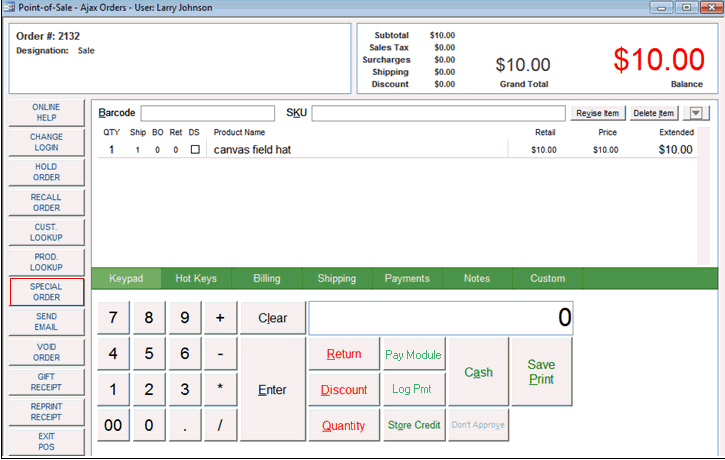Click the Save Print button
The width and height of the screenshot is (725, 460).
(x=541, y=372)
